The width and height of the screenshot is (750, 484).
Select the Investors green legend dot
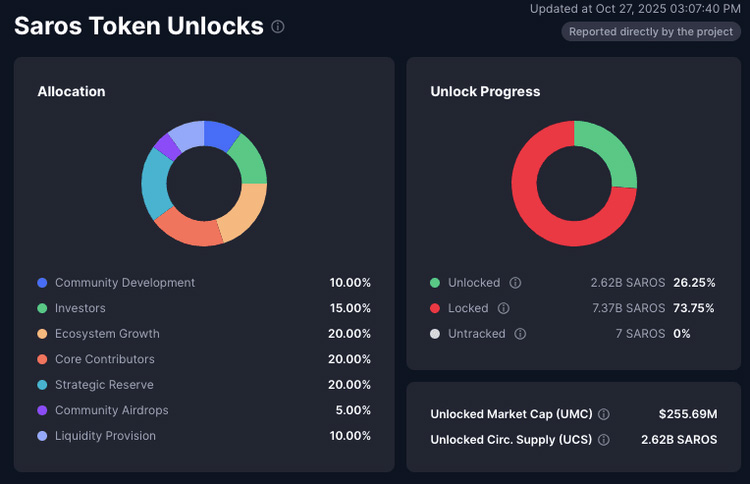[x=42, y=308]
